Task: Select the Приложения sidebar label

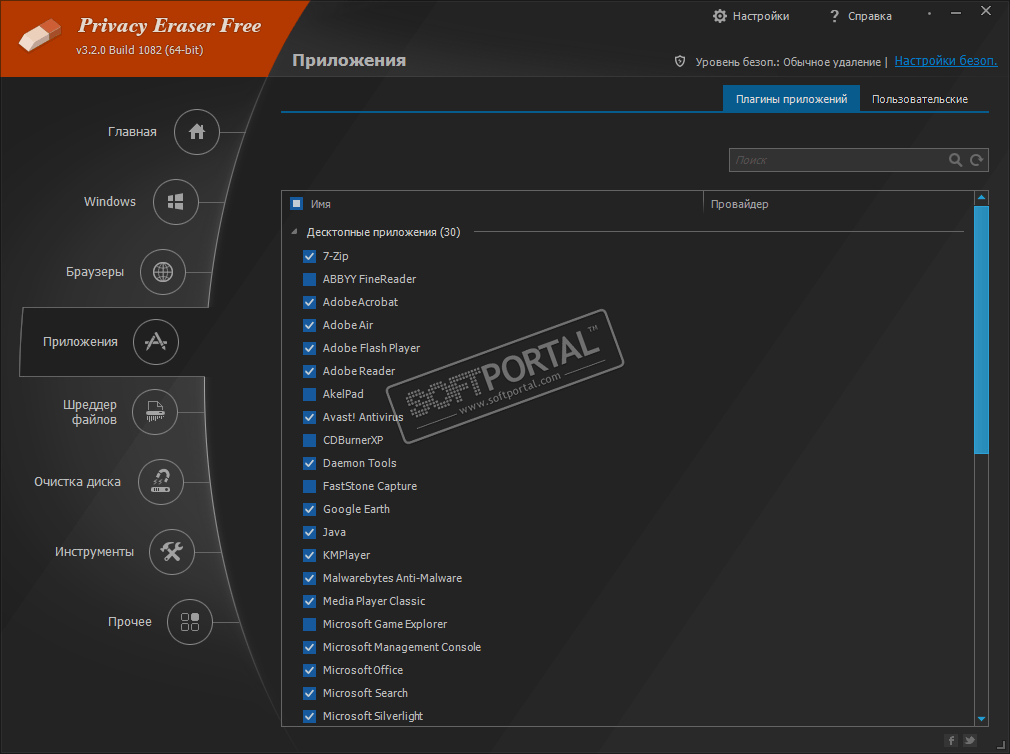Action: [81, 342]
